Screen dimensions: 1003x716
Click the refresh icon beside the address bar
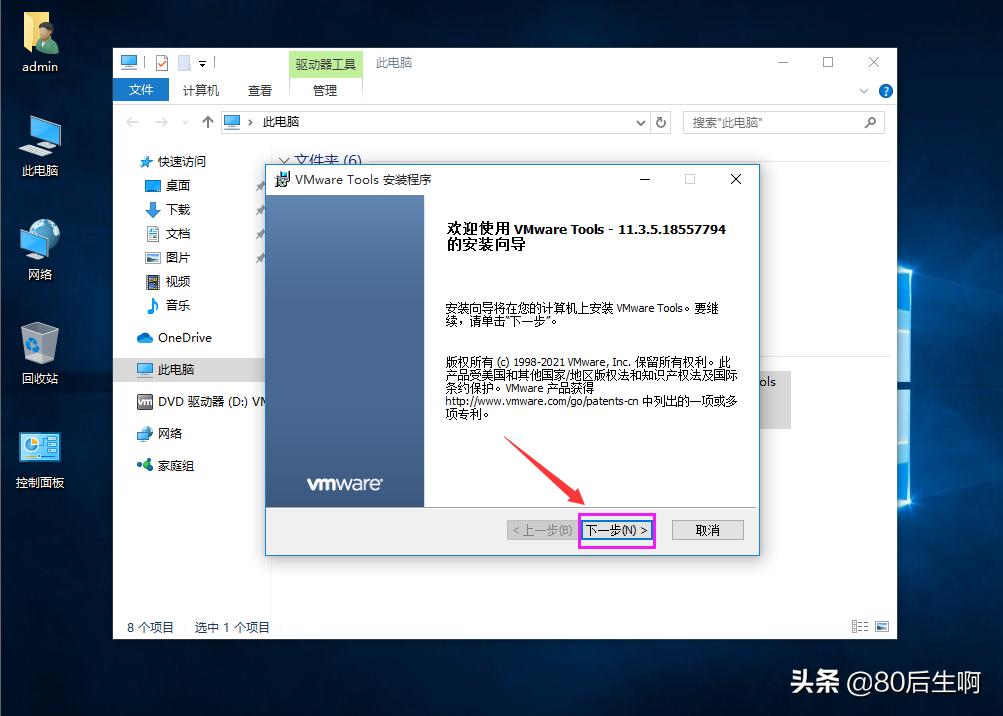[659, 122]
